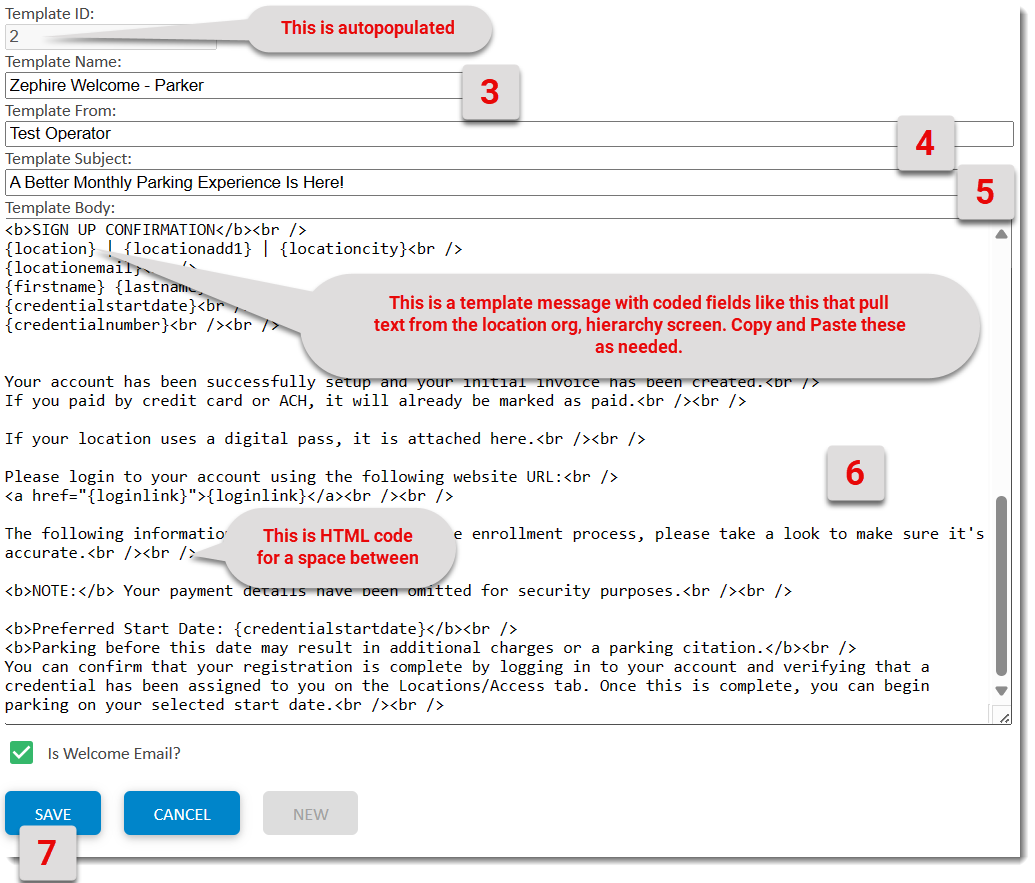The width and height of the screenshot is (1035, 883).
Task: Click the body scrollbar down arrow
Action: tap(1001, 691)
